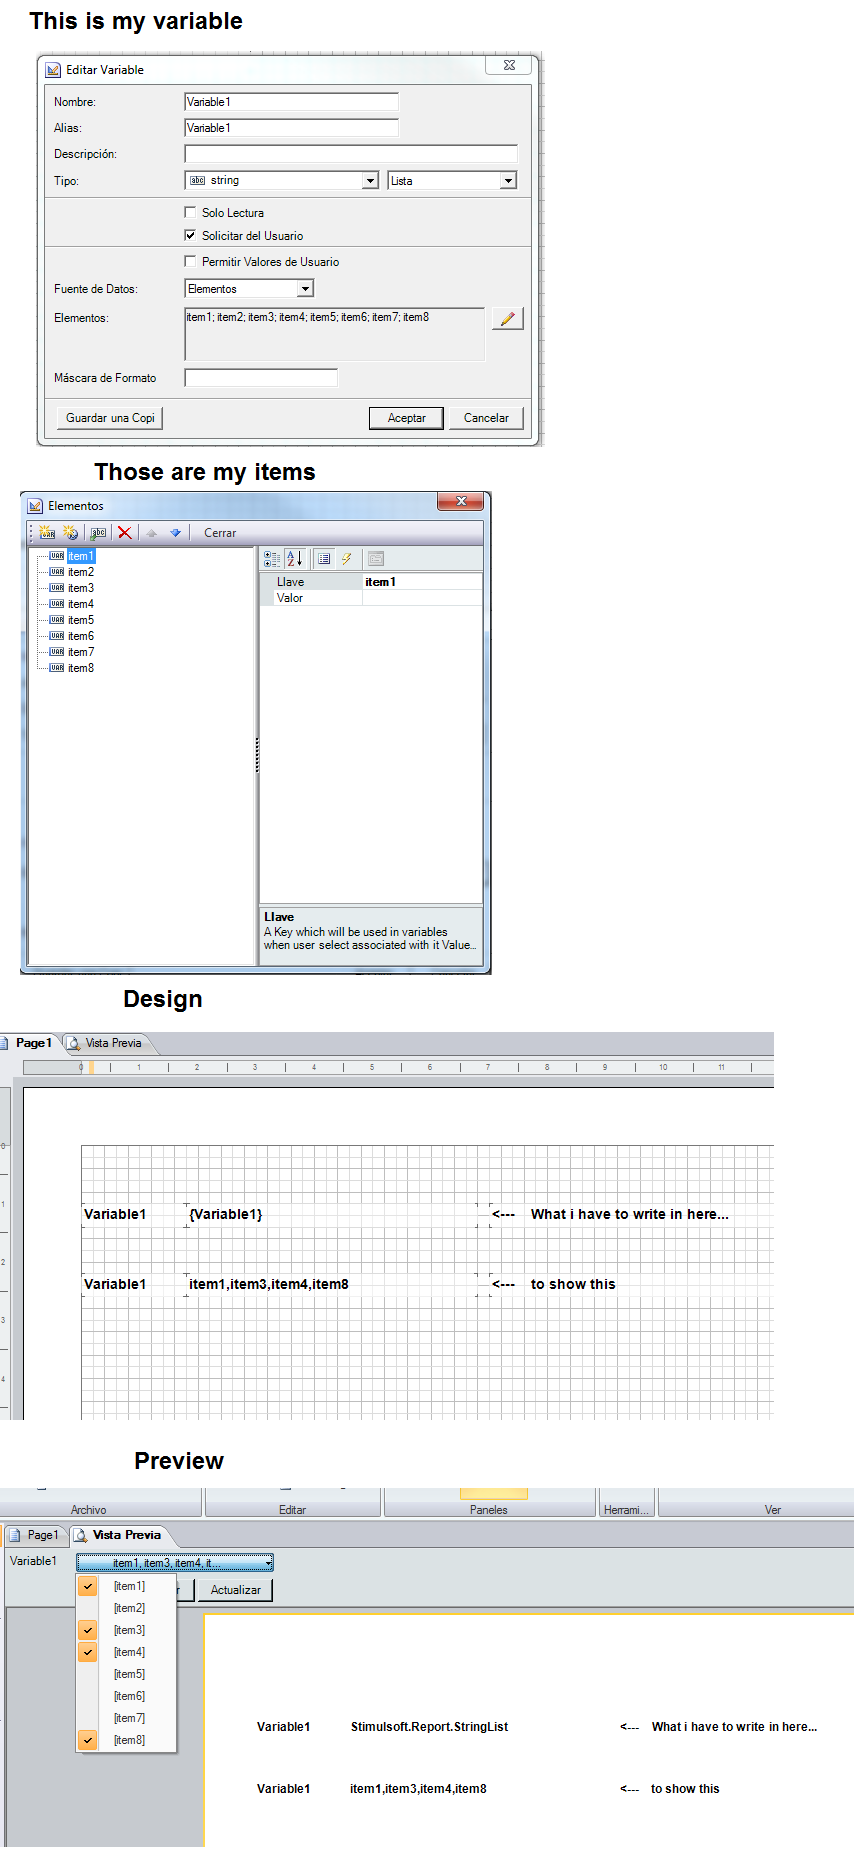Select item2 in the Elementos tree
Viewport: 864px width, 1870px height.
(x=81, y=572)
